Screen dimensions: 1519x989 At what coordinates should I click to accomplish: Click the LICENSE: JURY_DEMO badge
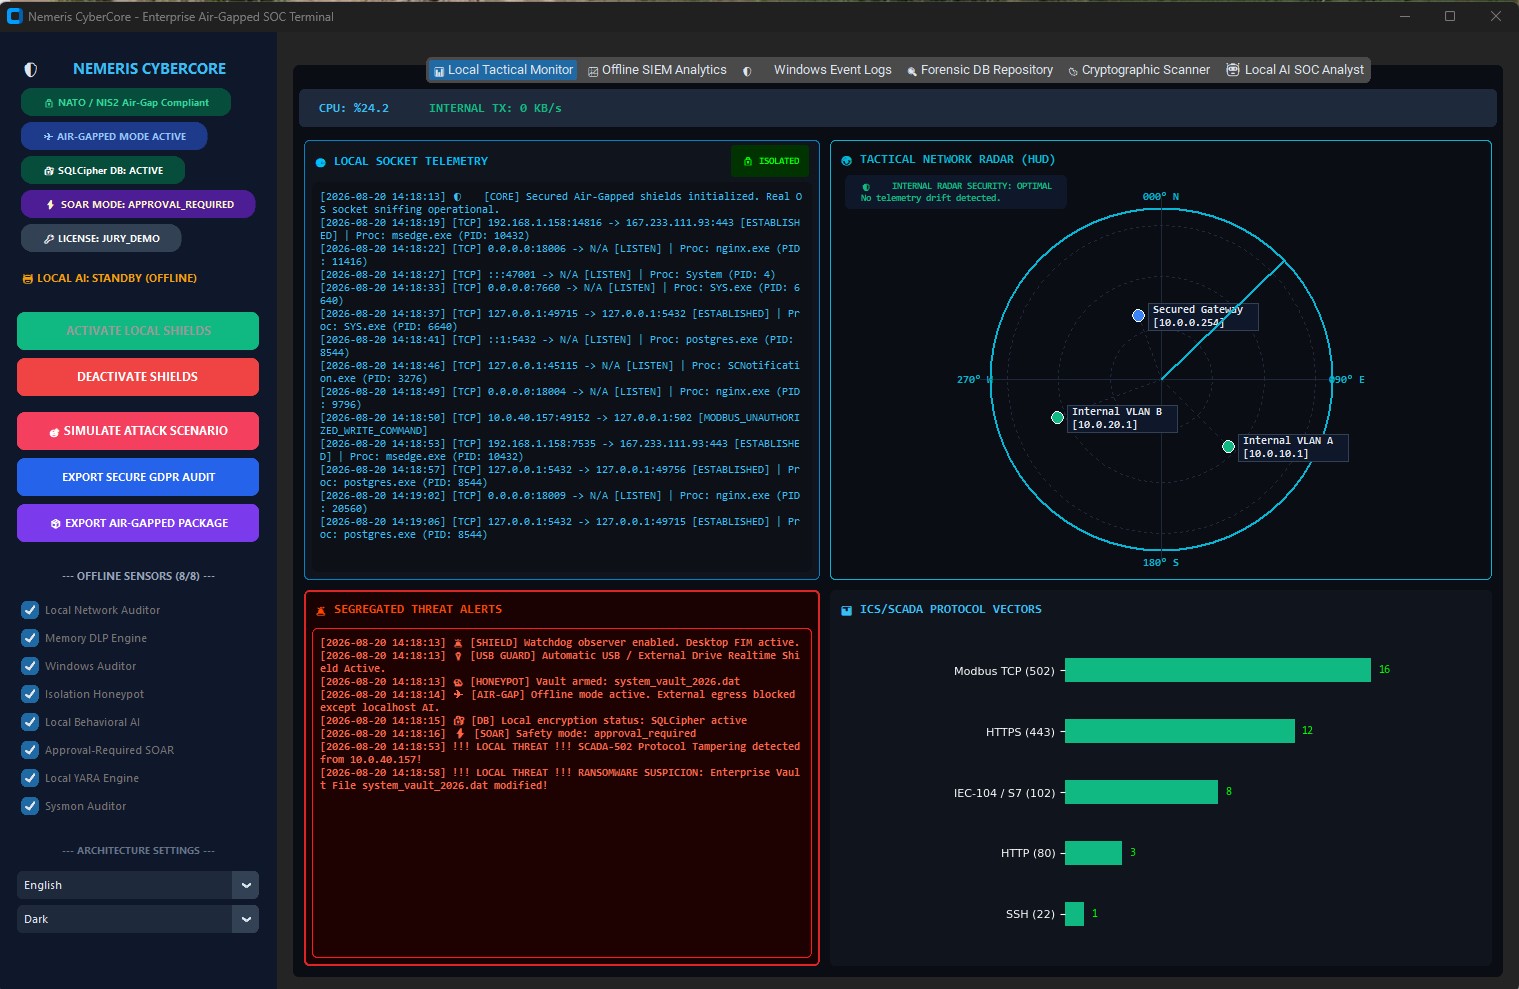point(101,238)
